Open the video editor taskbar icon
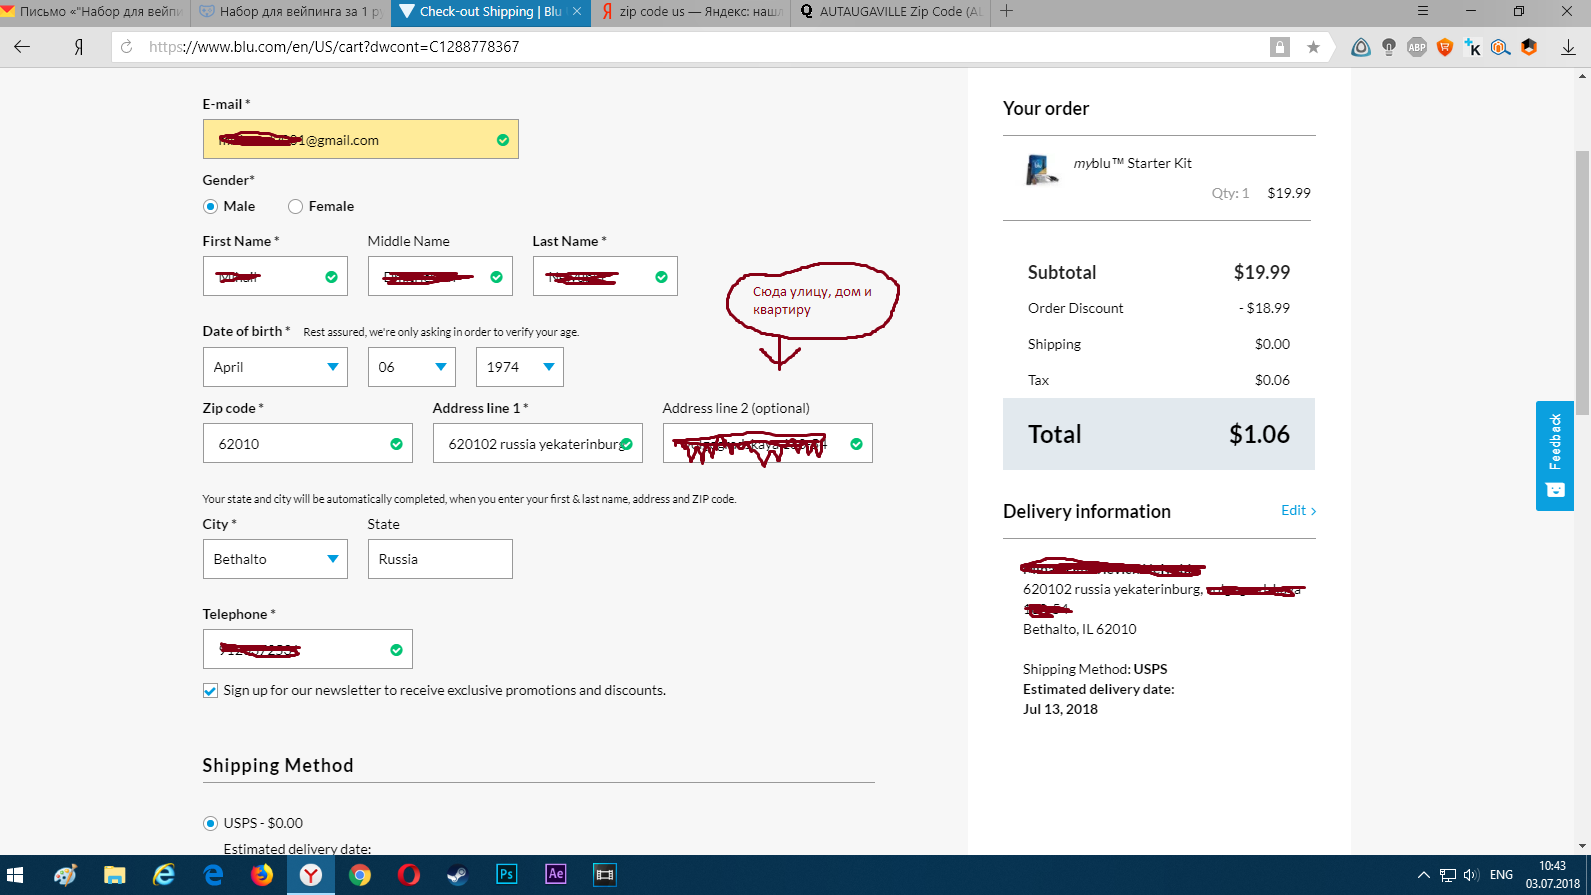Image resolution: width=1591 pixels, height=895 pixels. pos(604,875)
